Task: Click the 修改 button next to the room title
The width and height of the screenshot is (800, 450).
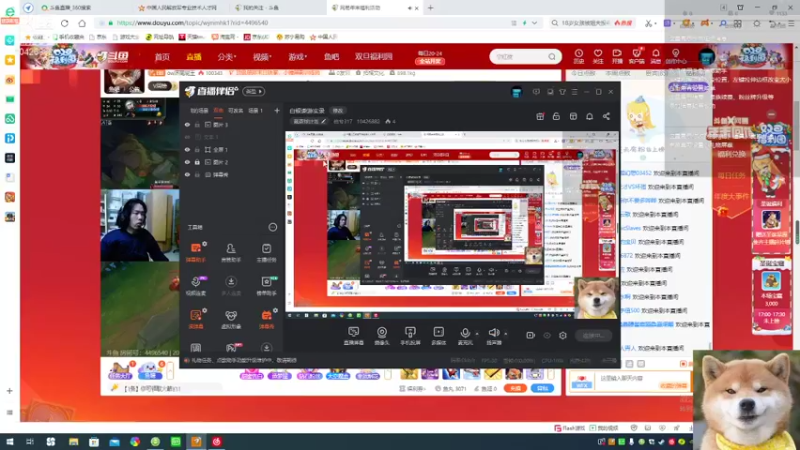Action: click(338, 110)
